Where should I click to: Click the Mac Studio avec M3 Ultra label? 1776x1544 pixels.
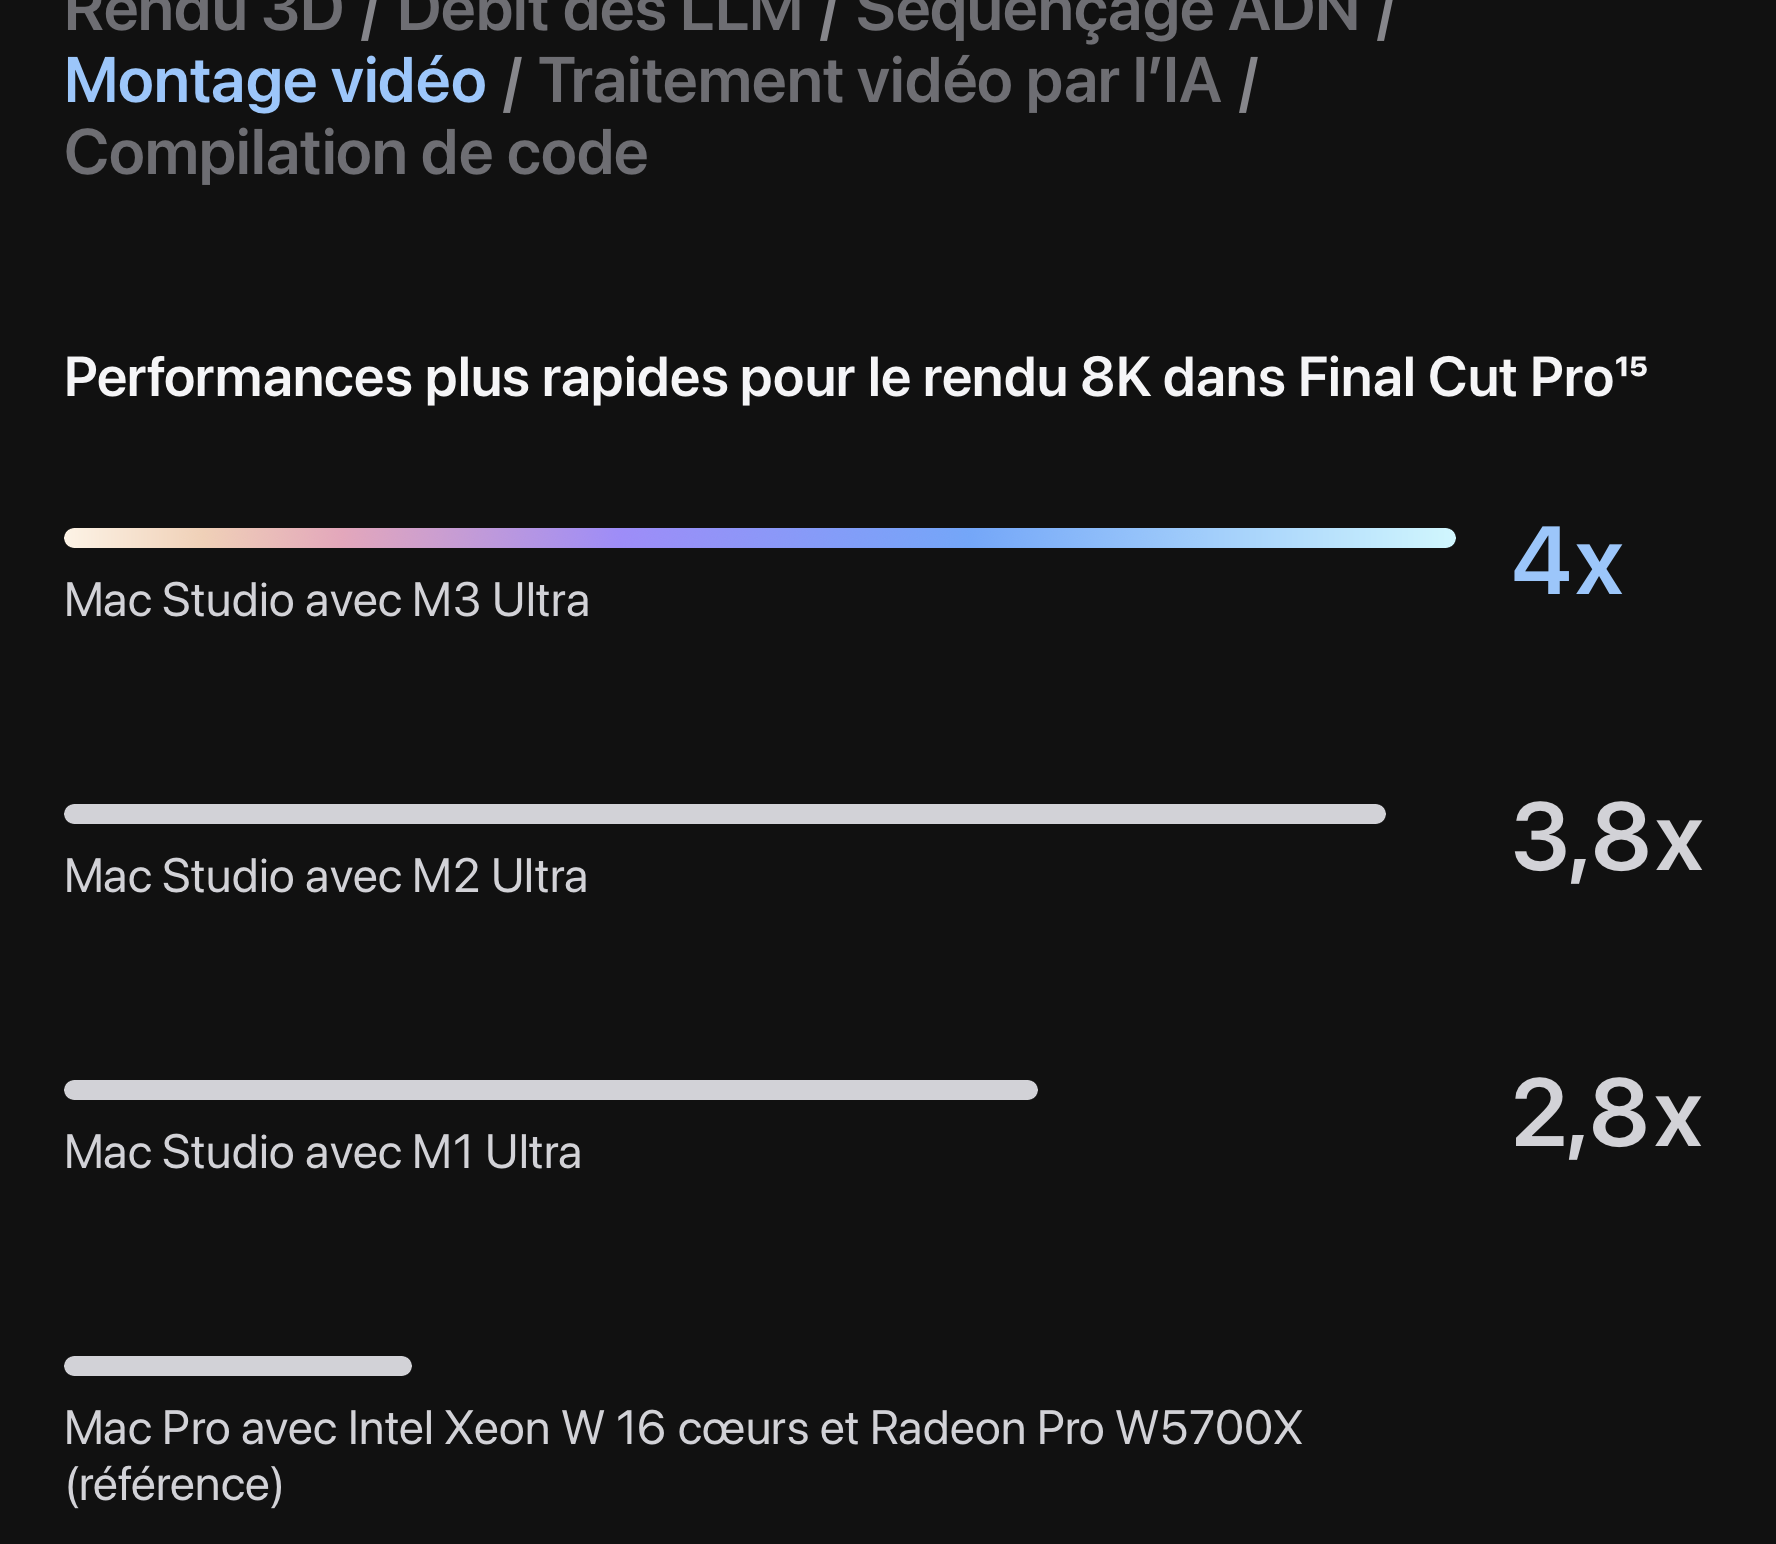pos(327,601)
